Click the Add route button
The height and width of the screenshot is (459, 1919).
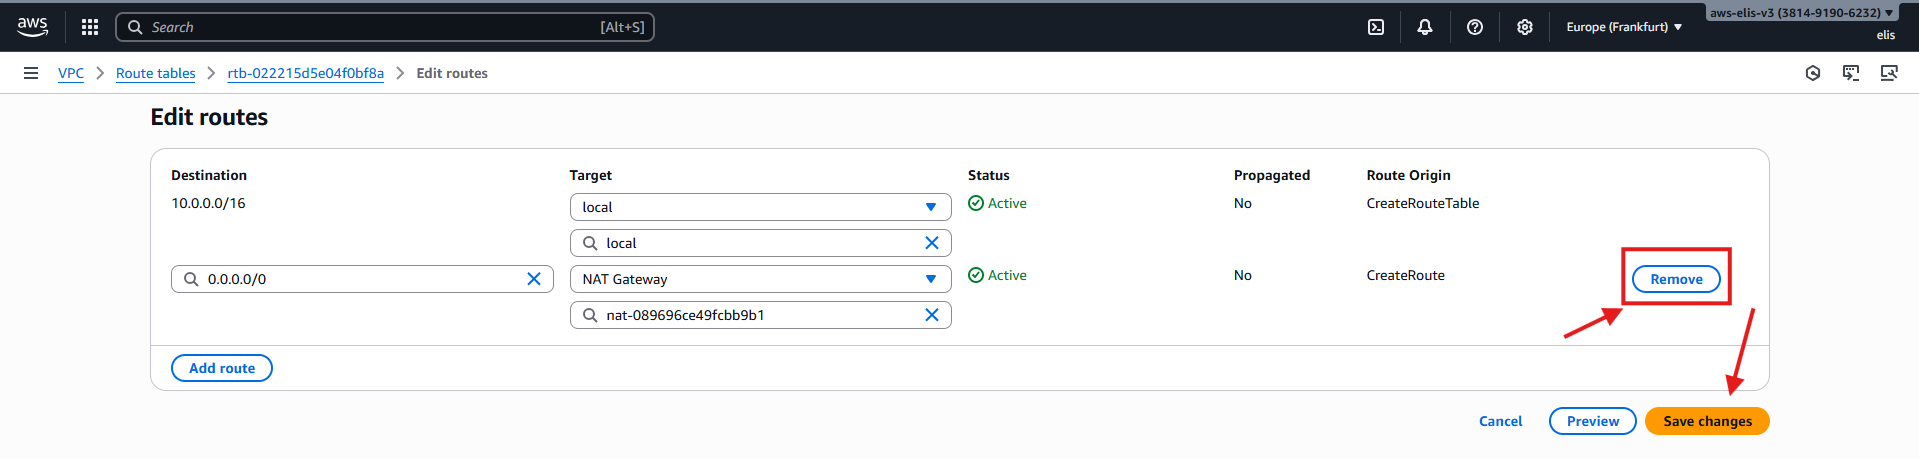coord(222,368)
